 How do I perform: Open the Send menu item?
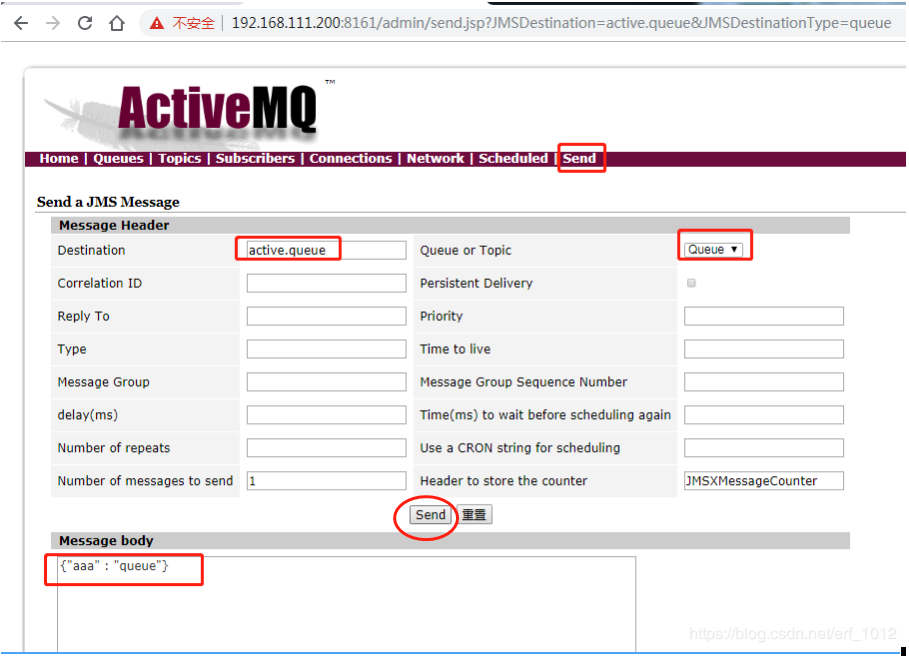579,158
